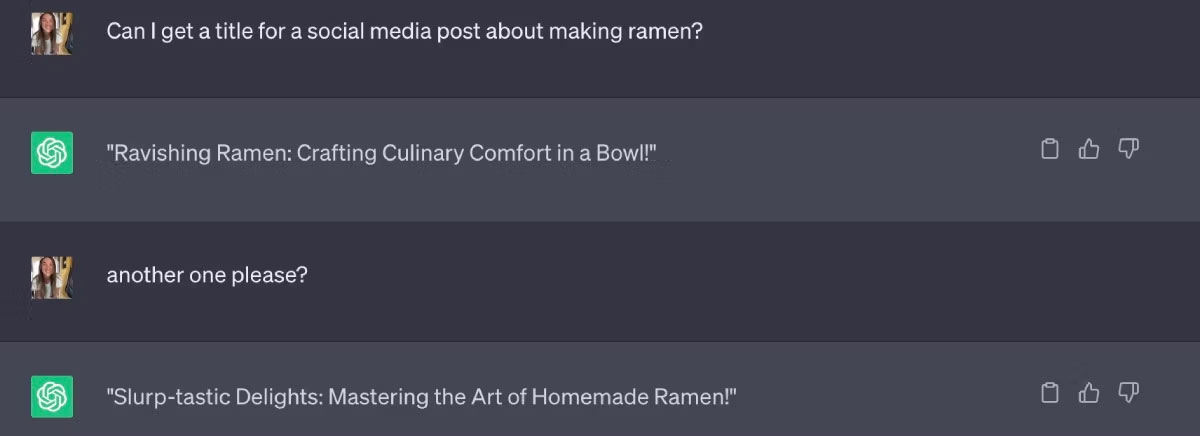1200x436 pixels.
Task: Copy the "Slurp-tastic Delights" response to clipboard
Action: 1050,393
